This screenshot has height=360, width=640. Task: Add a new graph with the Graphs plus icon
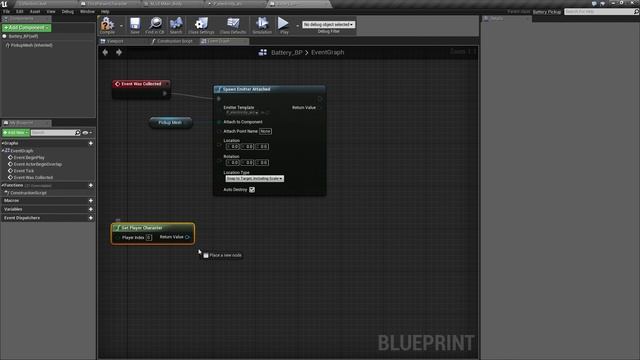[91, 143]
